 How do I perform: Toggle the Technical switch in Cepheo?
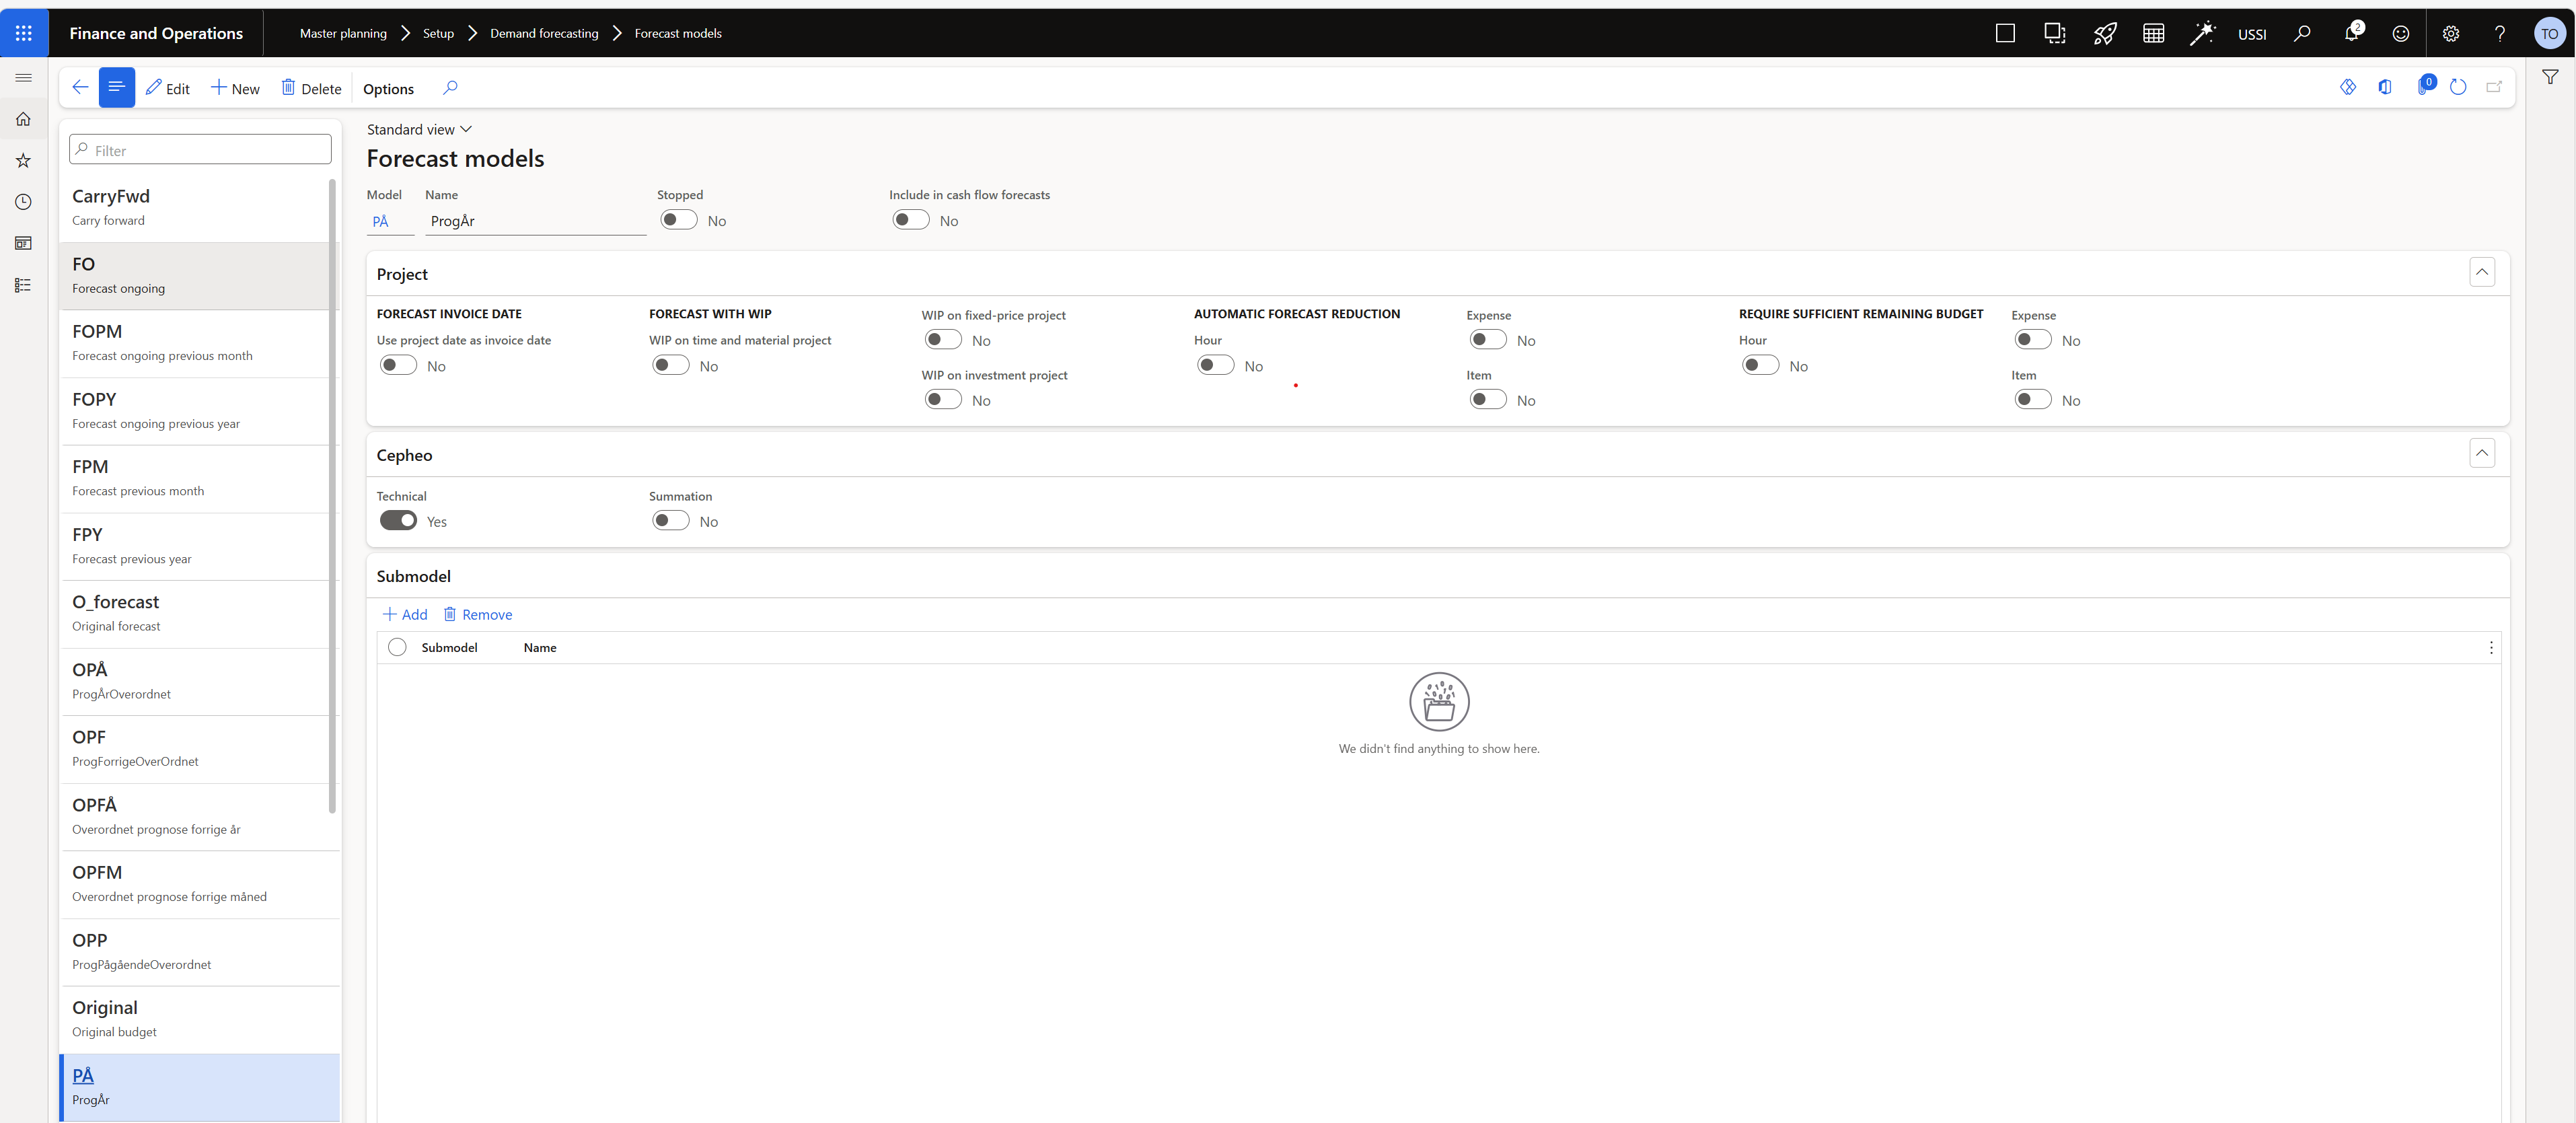[x=398, y=520]
